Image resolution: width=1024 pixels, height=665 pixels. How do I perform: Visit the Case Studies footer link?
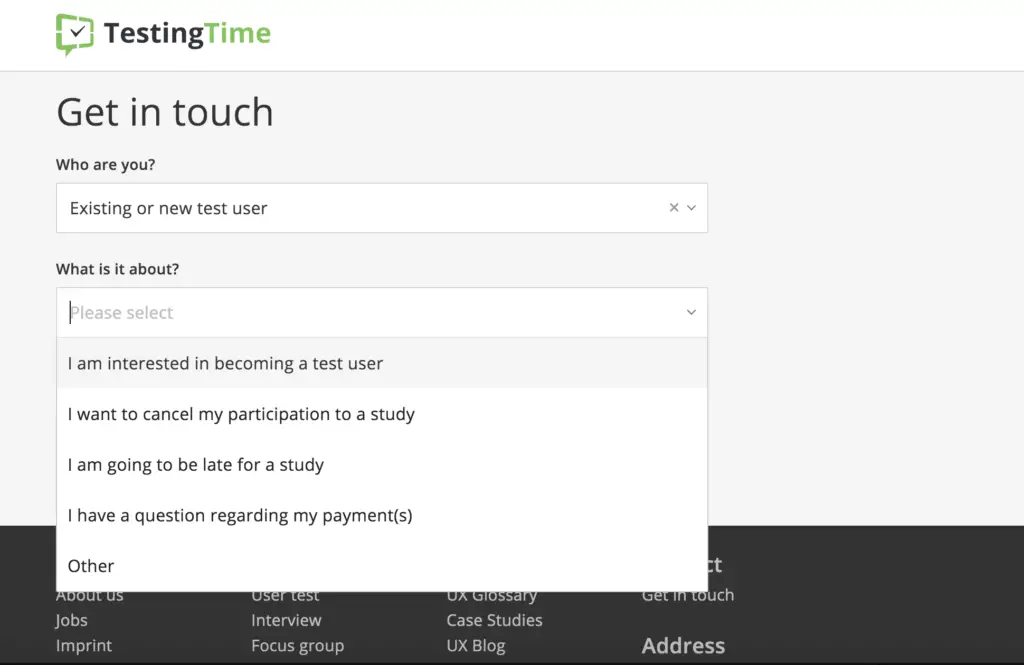click(494, 620)
